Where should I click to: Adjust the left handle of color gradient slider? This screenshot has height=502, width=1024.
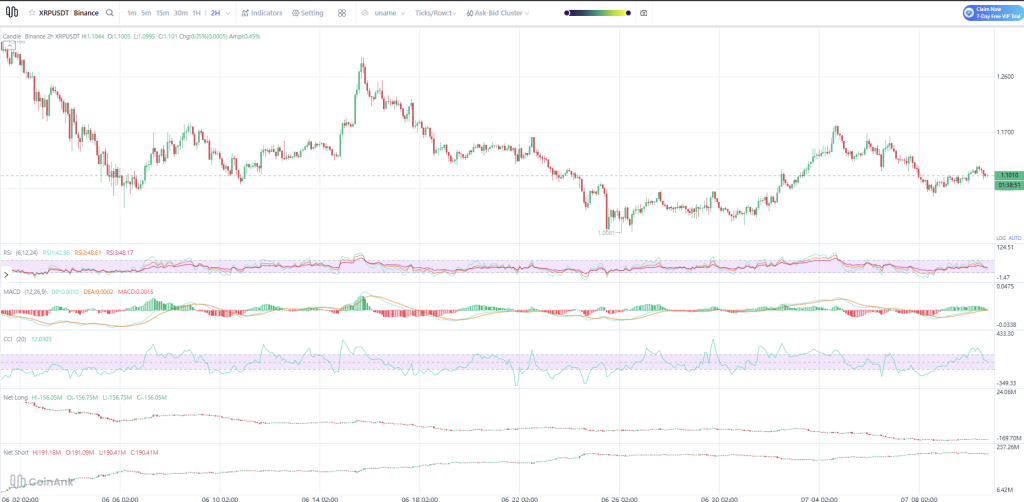coord(567,13)
